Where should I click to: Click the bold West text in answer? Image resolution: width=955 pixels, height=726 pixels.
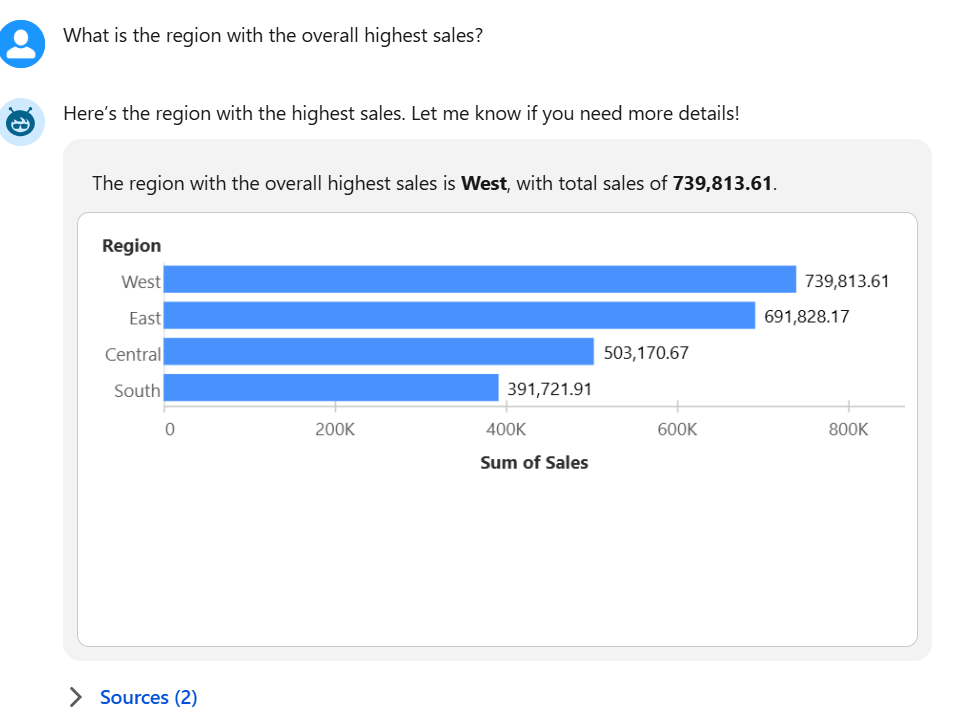(483, 184)
